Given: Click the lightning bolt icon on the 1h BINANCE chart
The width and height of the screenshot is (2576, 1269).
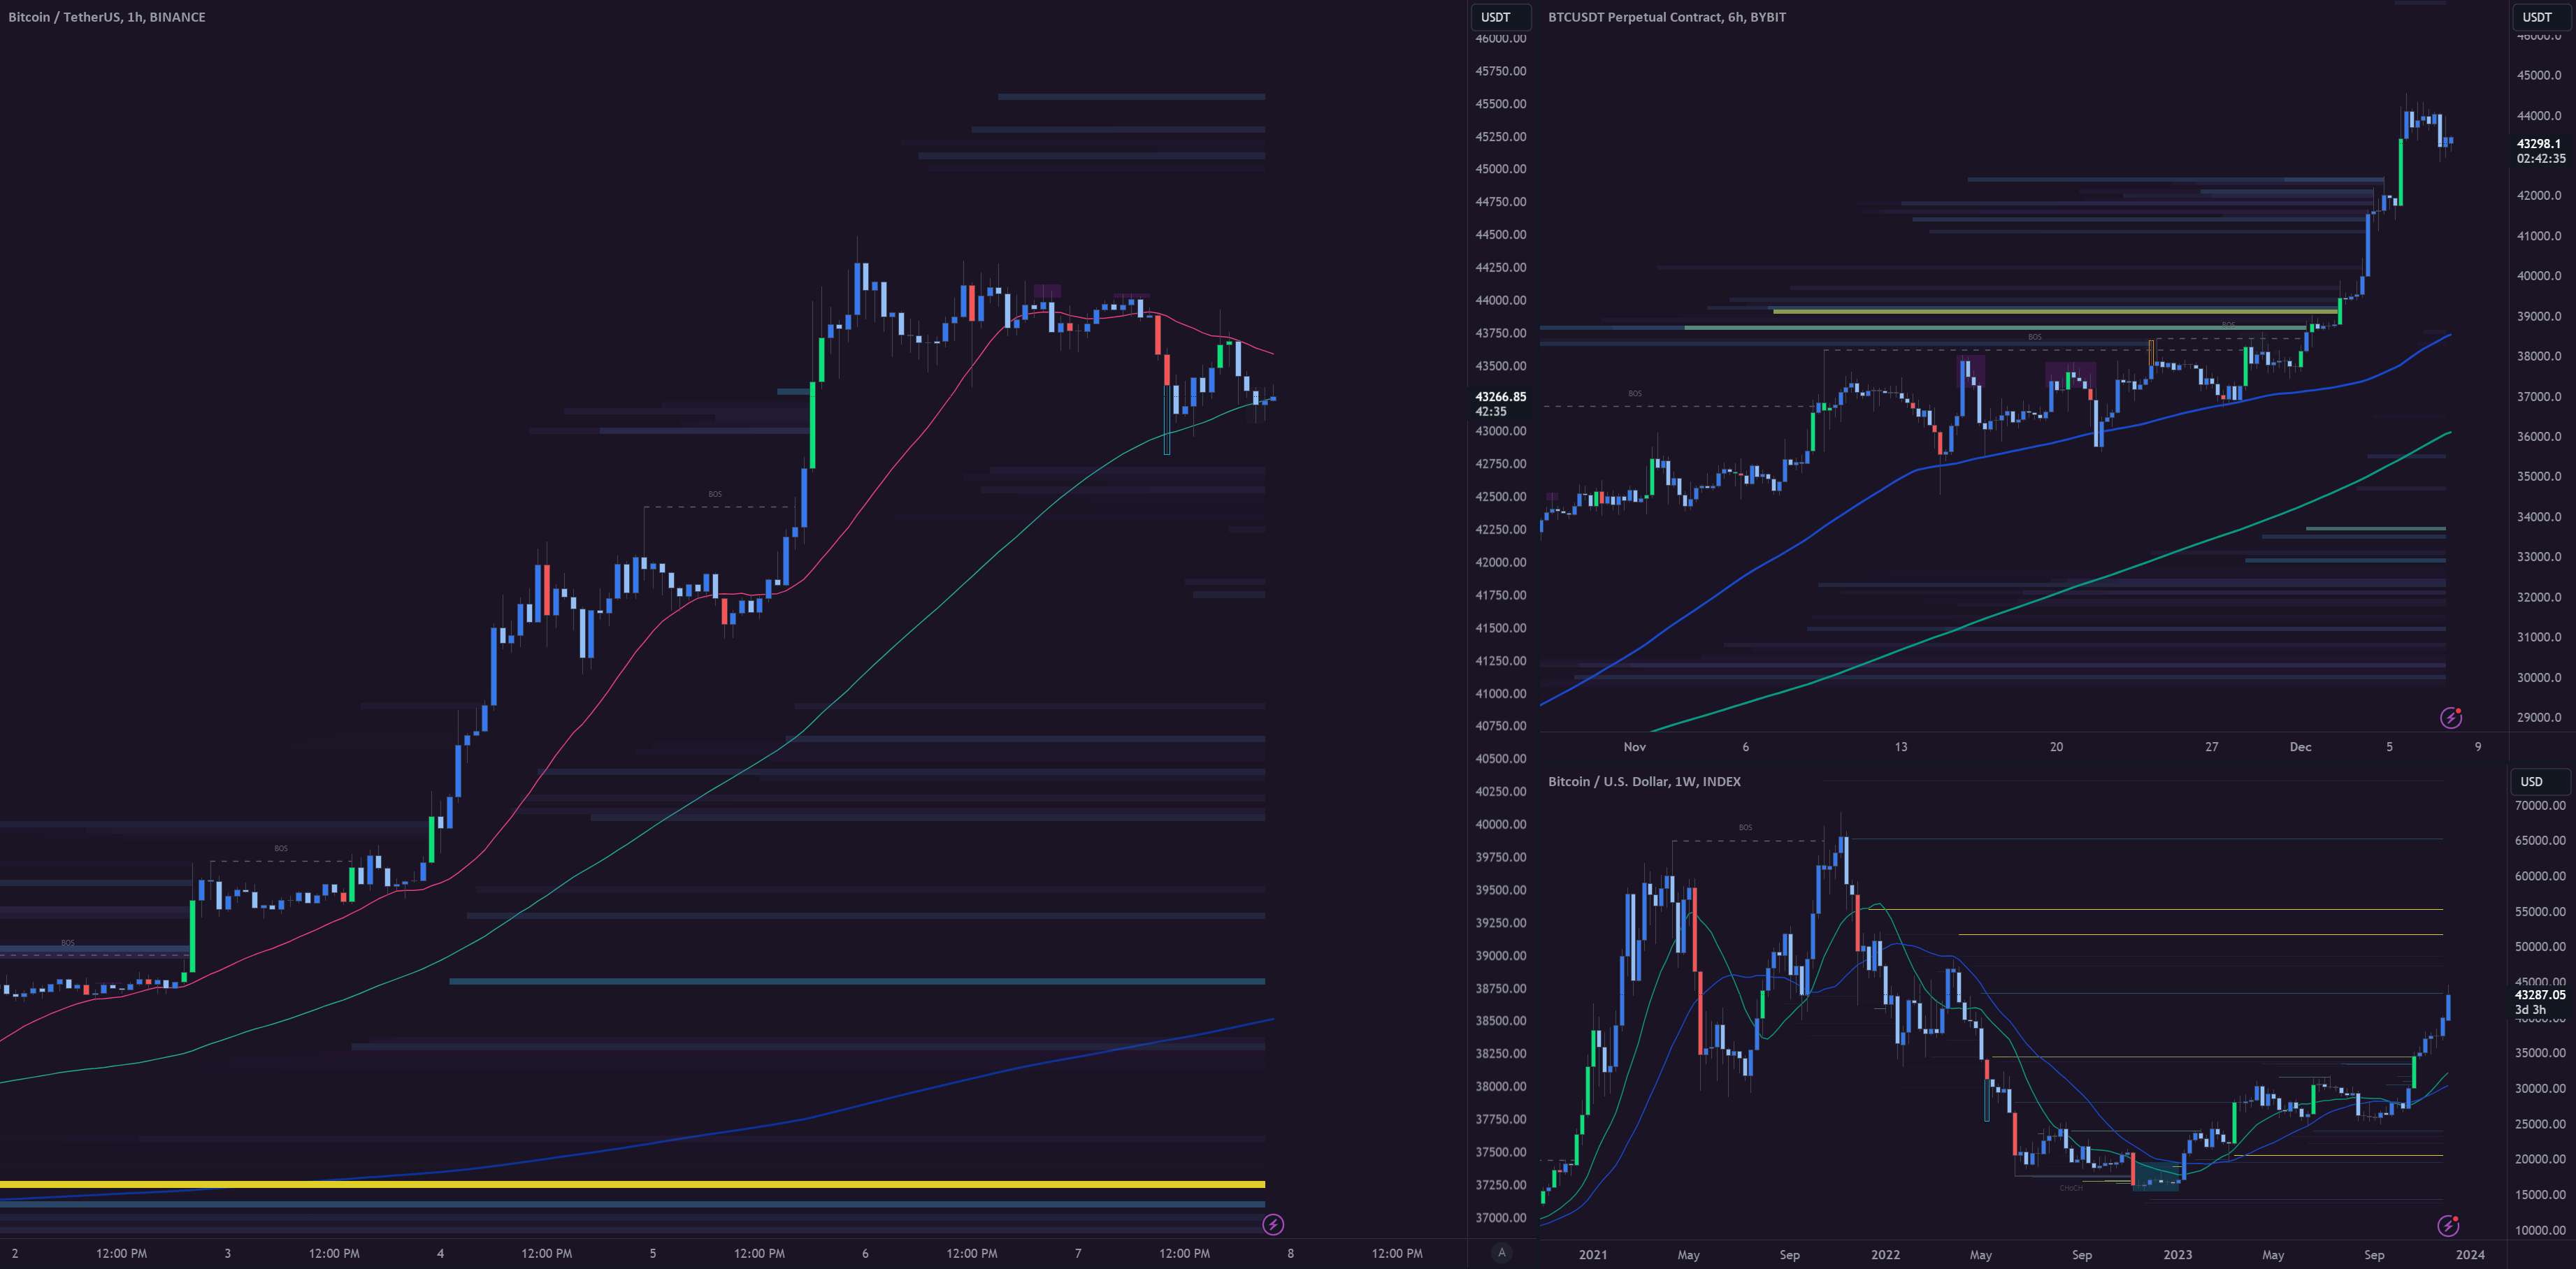Looking at the screenshot, I should point(1273,1224).
